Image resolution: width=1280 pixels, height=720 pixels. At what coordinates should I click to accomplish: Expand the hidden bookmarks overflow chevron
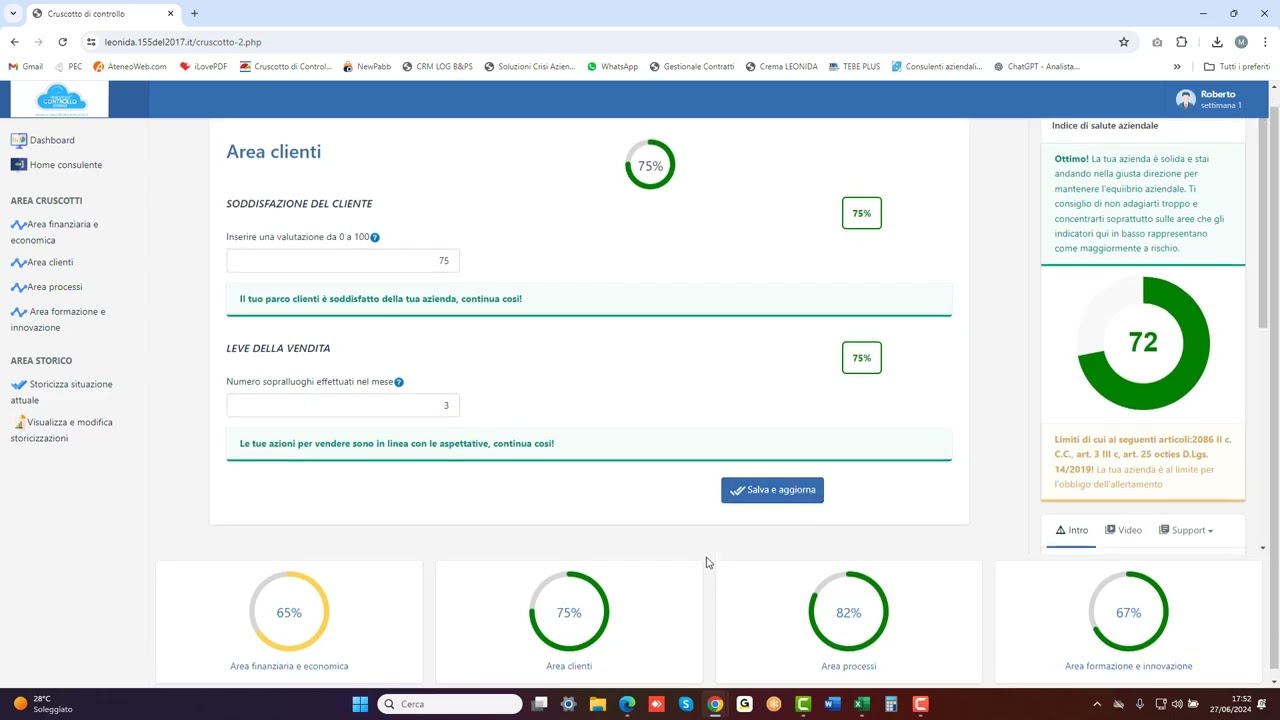click(x=1177, y=67)
